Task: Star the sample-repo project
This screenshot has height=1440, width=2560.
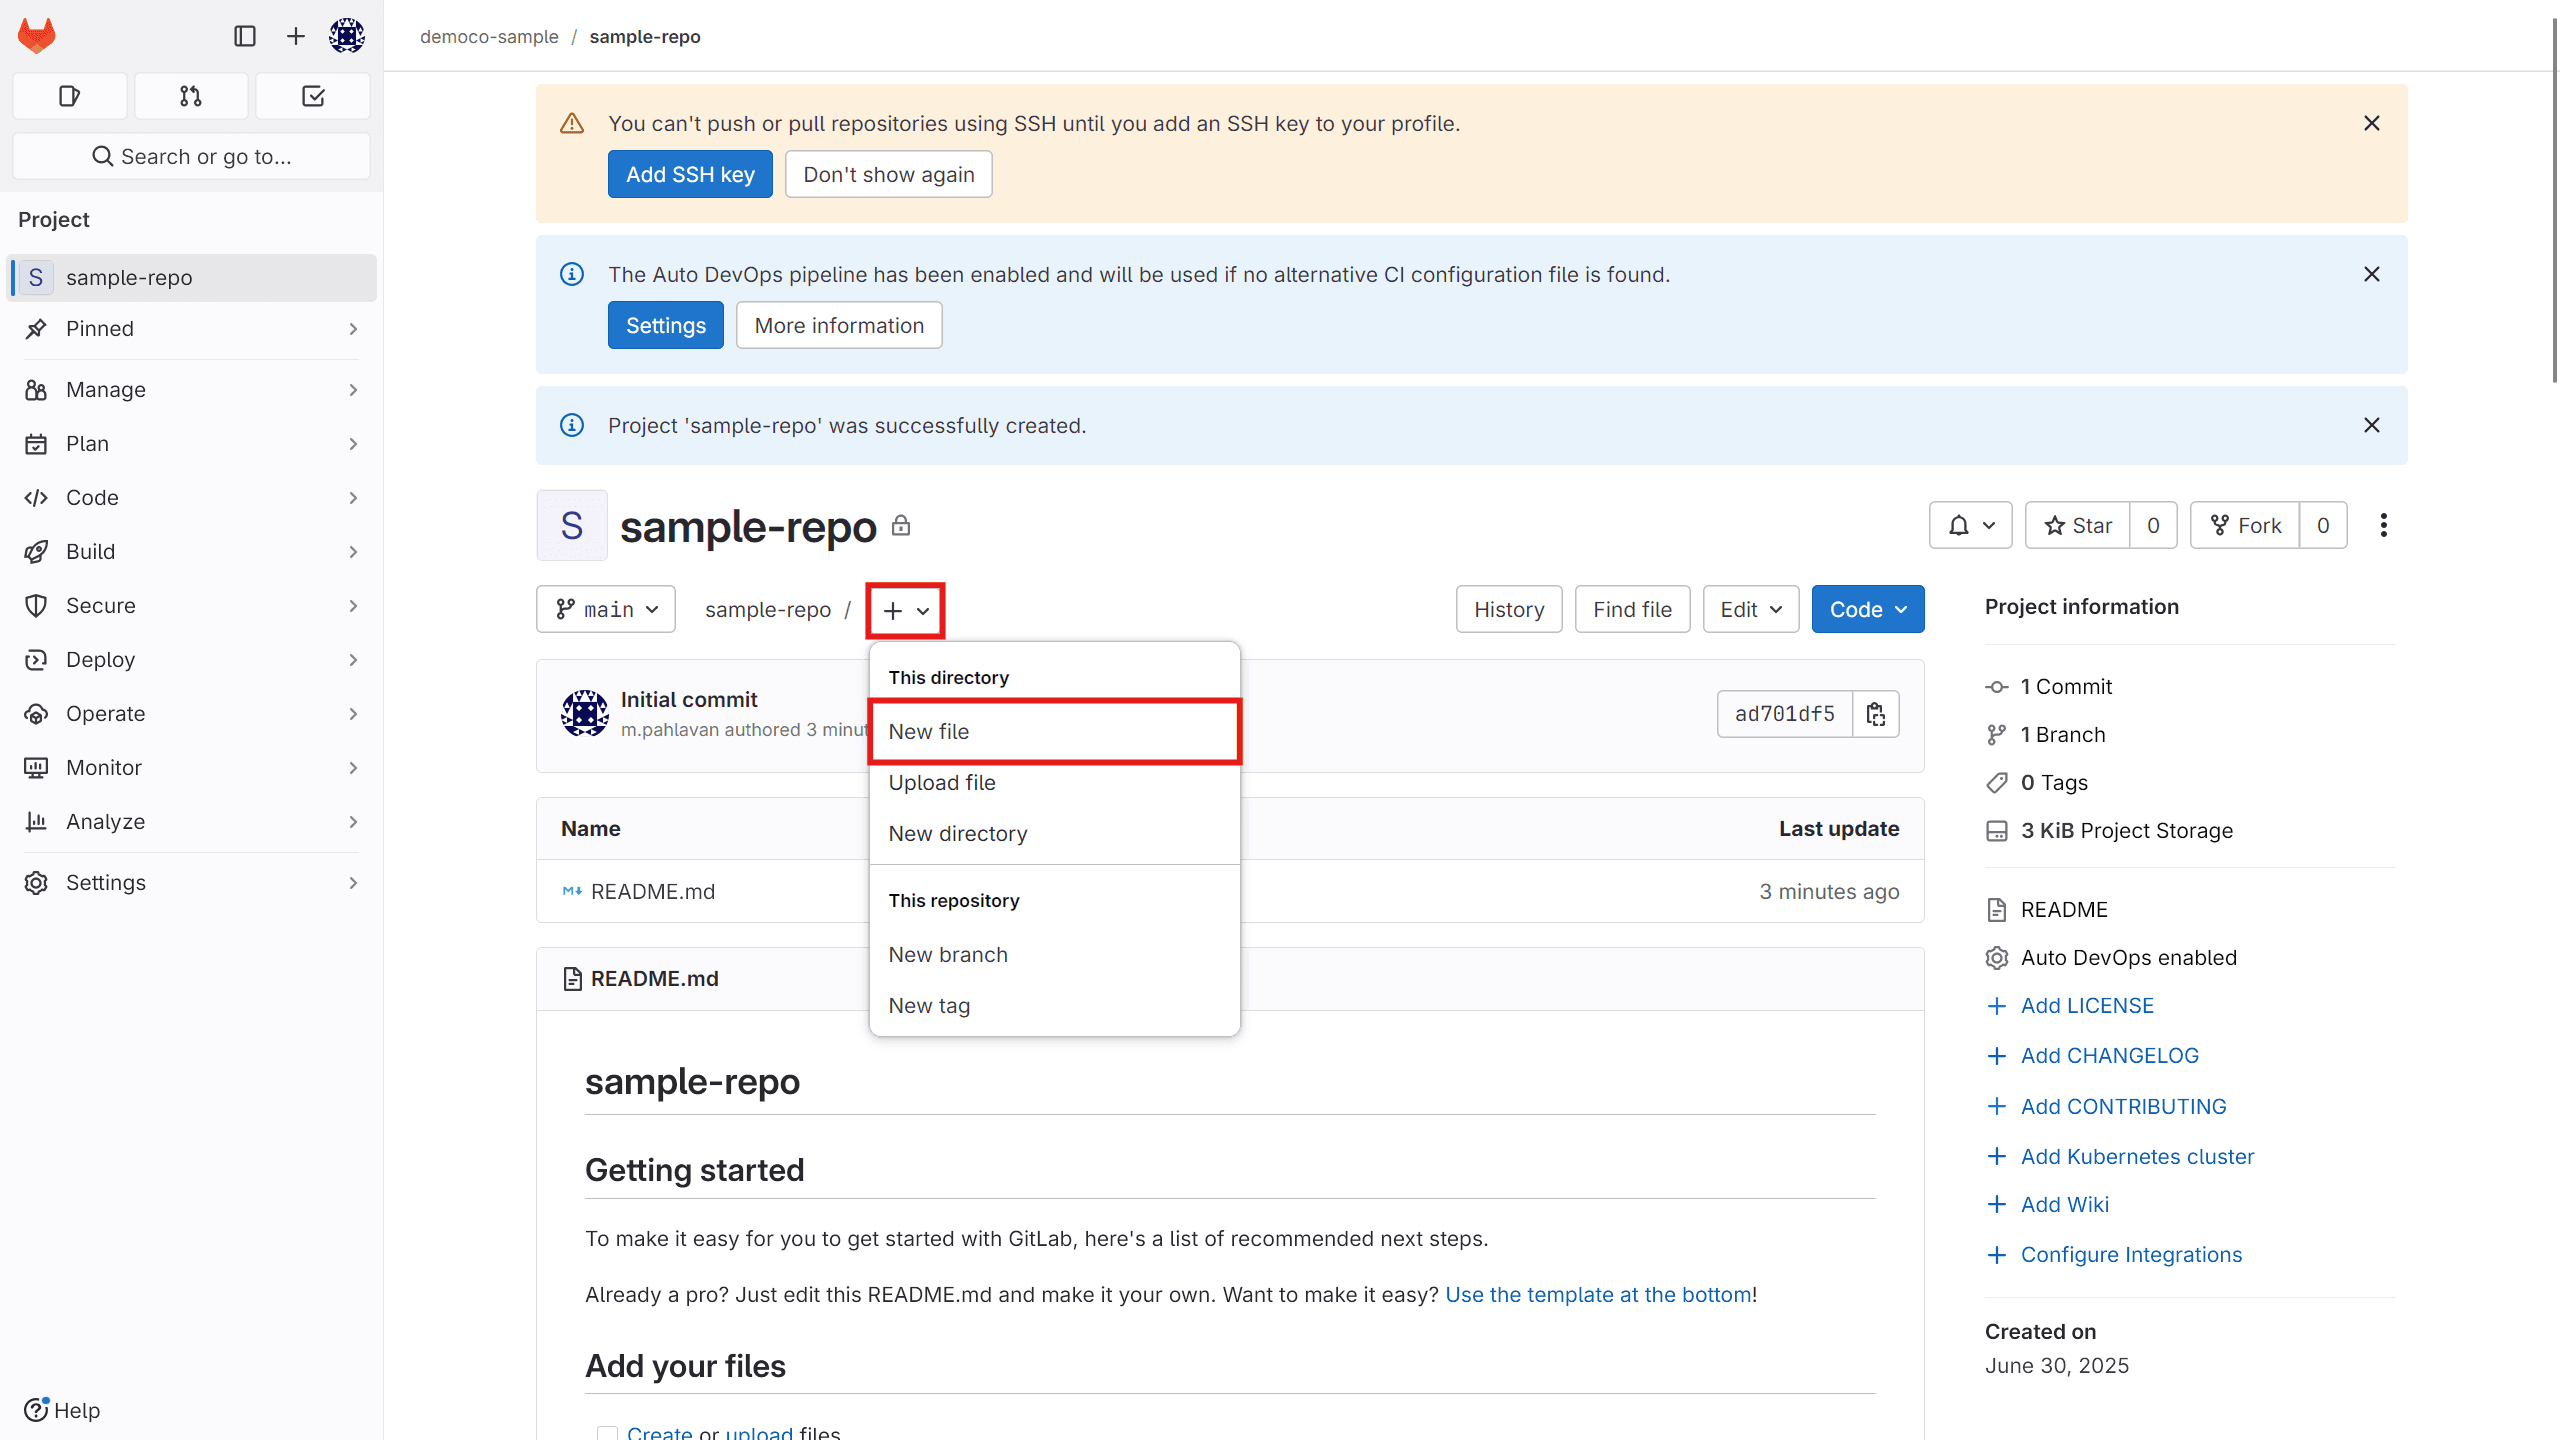Action: [x=2078, y=525]
